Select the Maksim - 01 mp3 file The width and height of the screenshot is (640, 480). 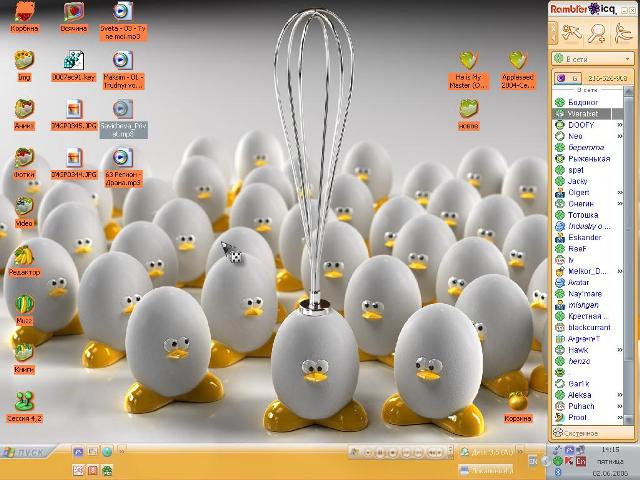click(x=123, y=70)
